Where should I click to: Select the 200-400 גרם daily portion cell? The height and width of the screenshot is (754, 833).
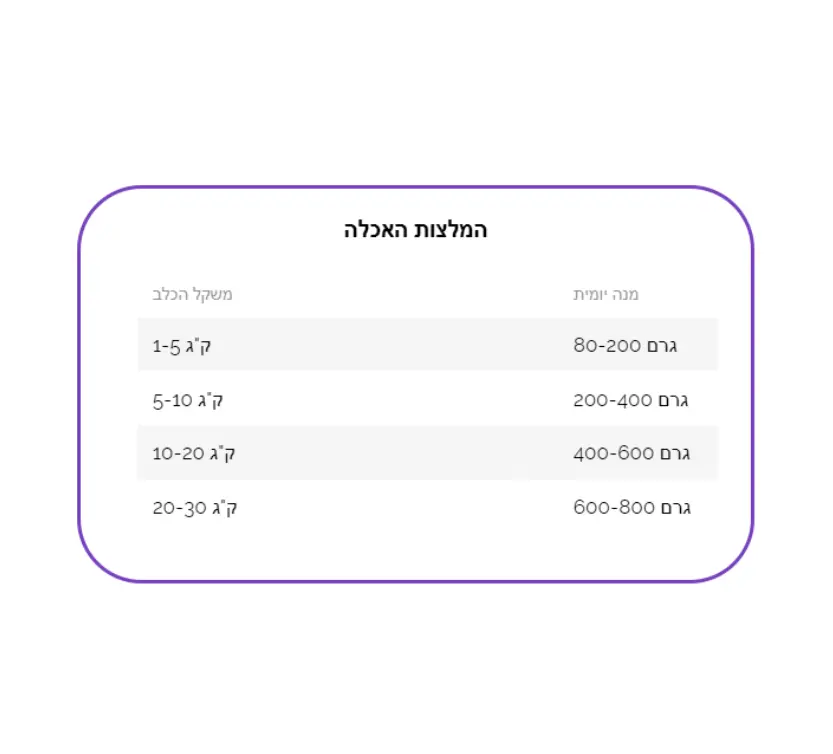631,400
